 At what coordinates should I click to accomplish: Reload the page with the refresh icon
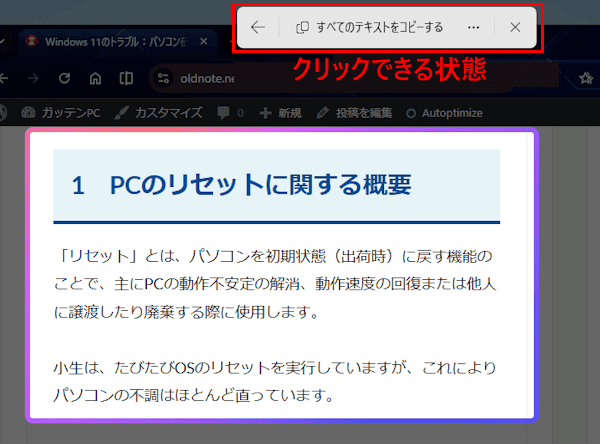[65, 78]
